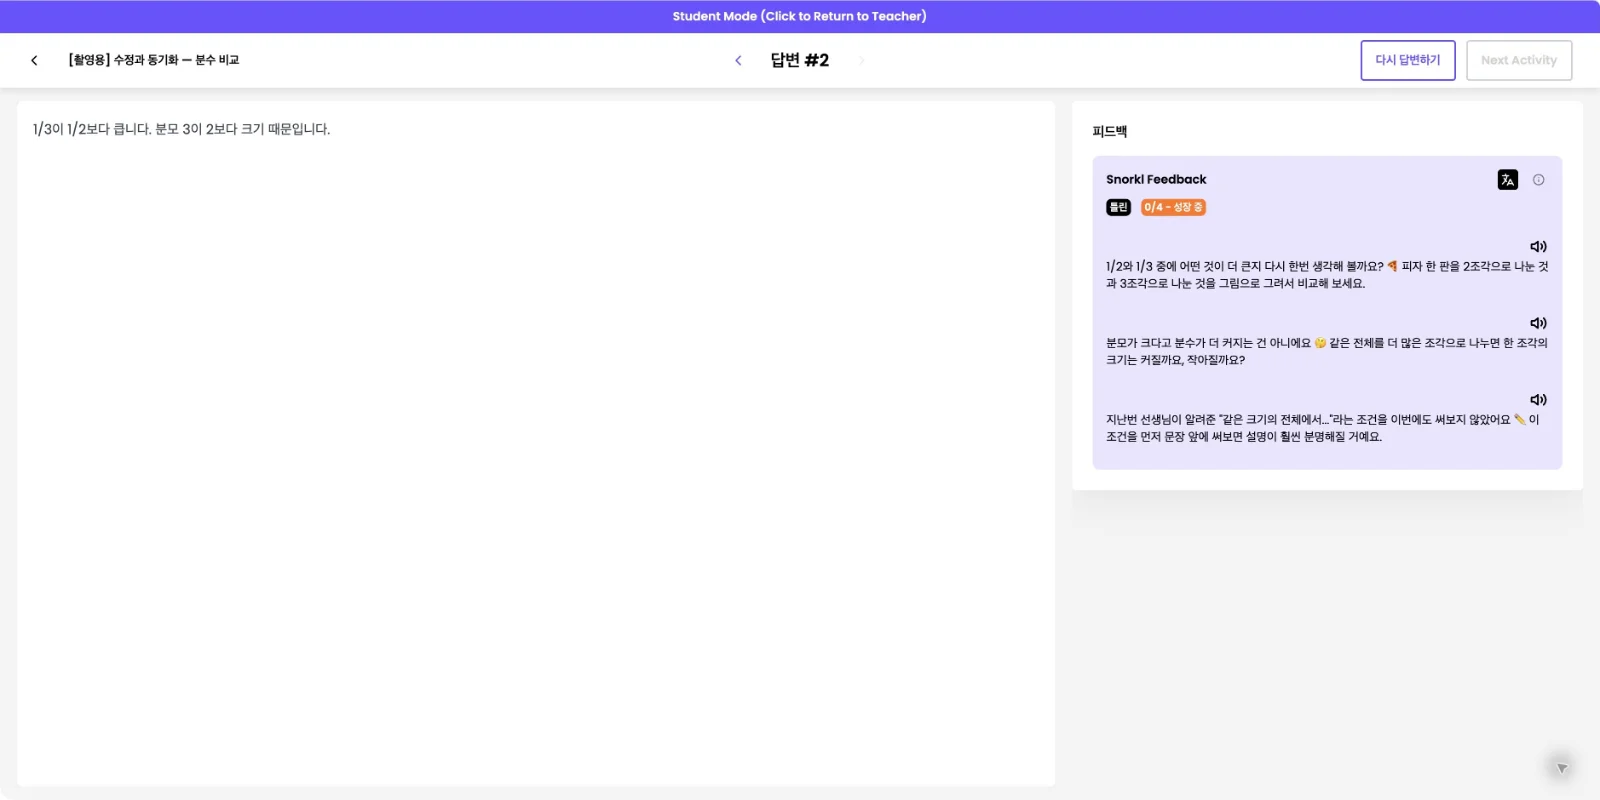The image size is (1600, 800).
Task: Play audio for the 지난번 선생님 feedback paragraph
Action: click(1538, 400)
